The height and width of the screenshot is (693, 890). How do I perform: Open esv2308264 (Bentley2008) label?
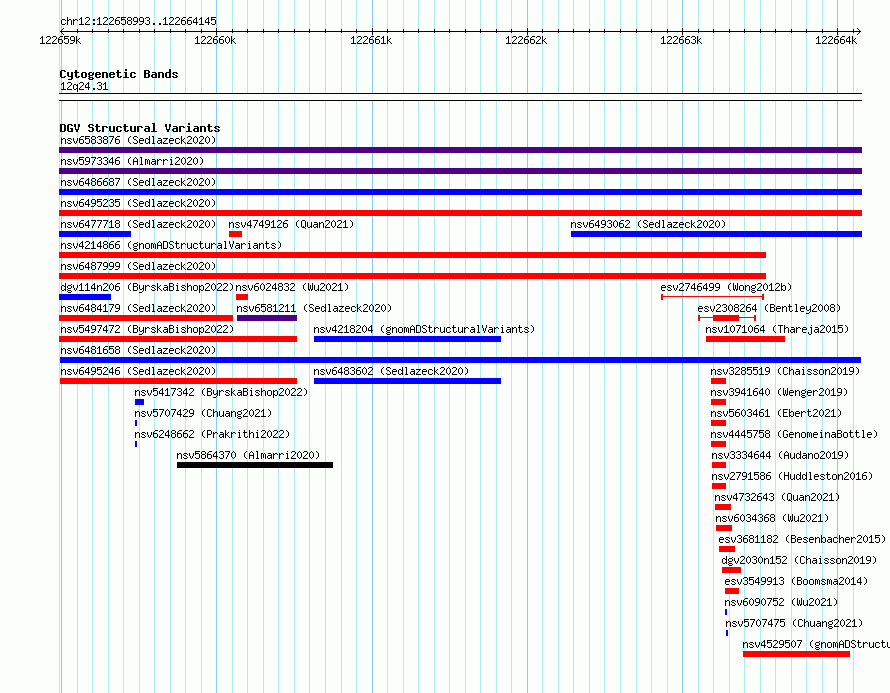click(769, 308)
